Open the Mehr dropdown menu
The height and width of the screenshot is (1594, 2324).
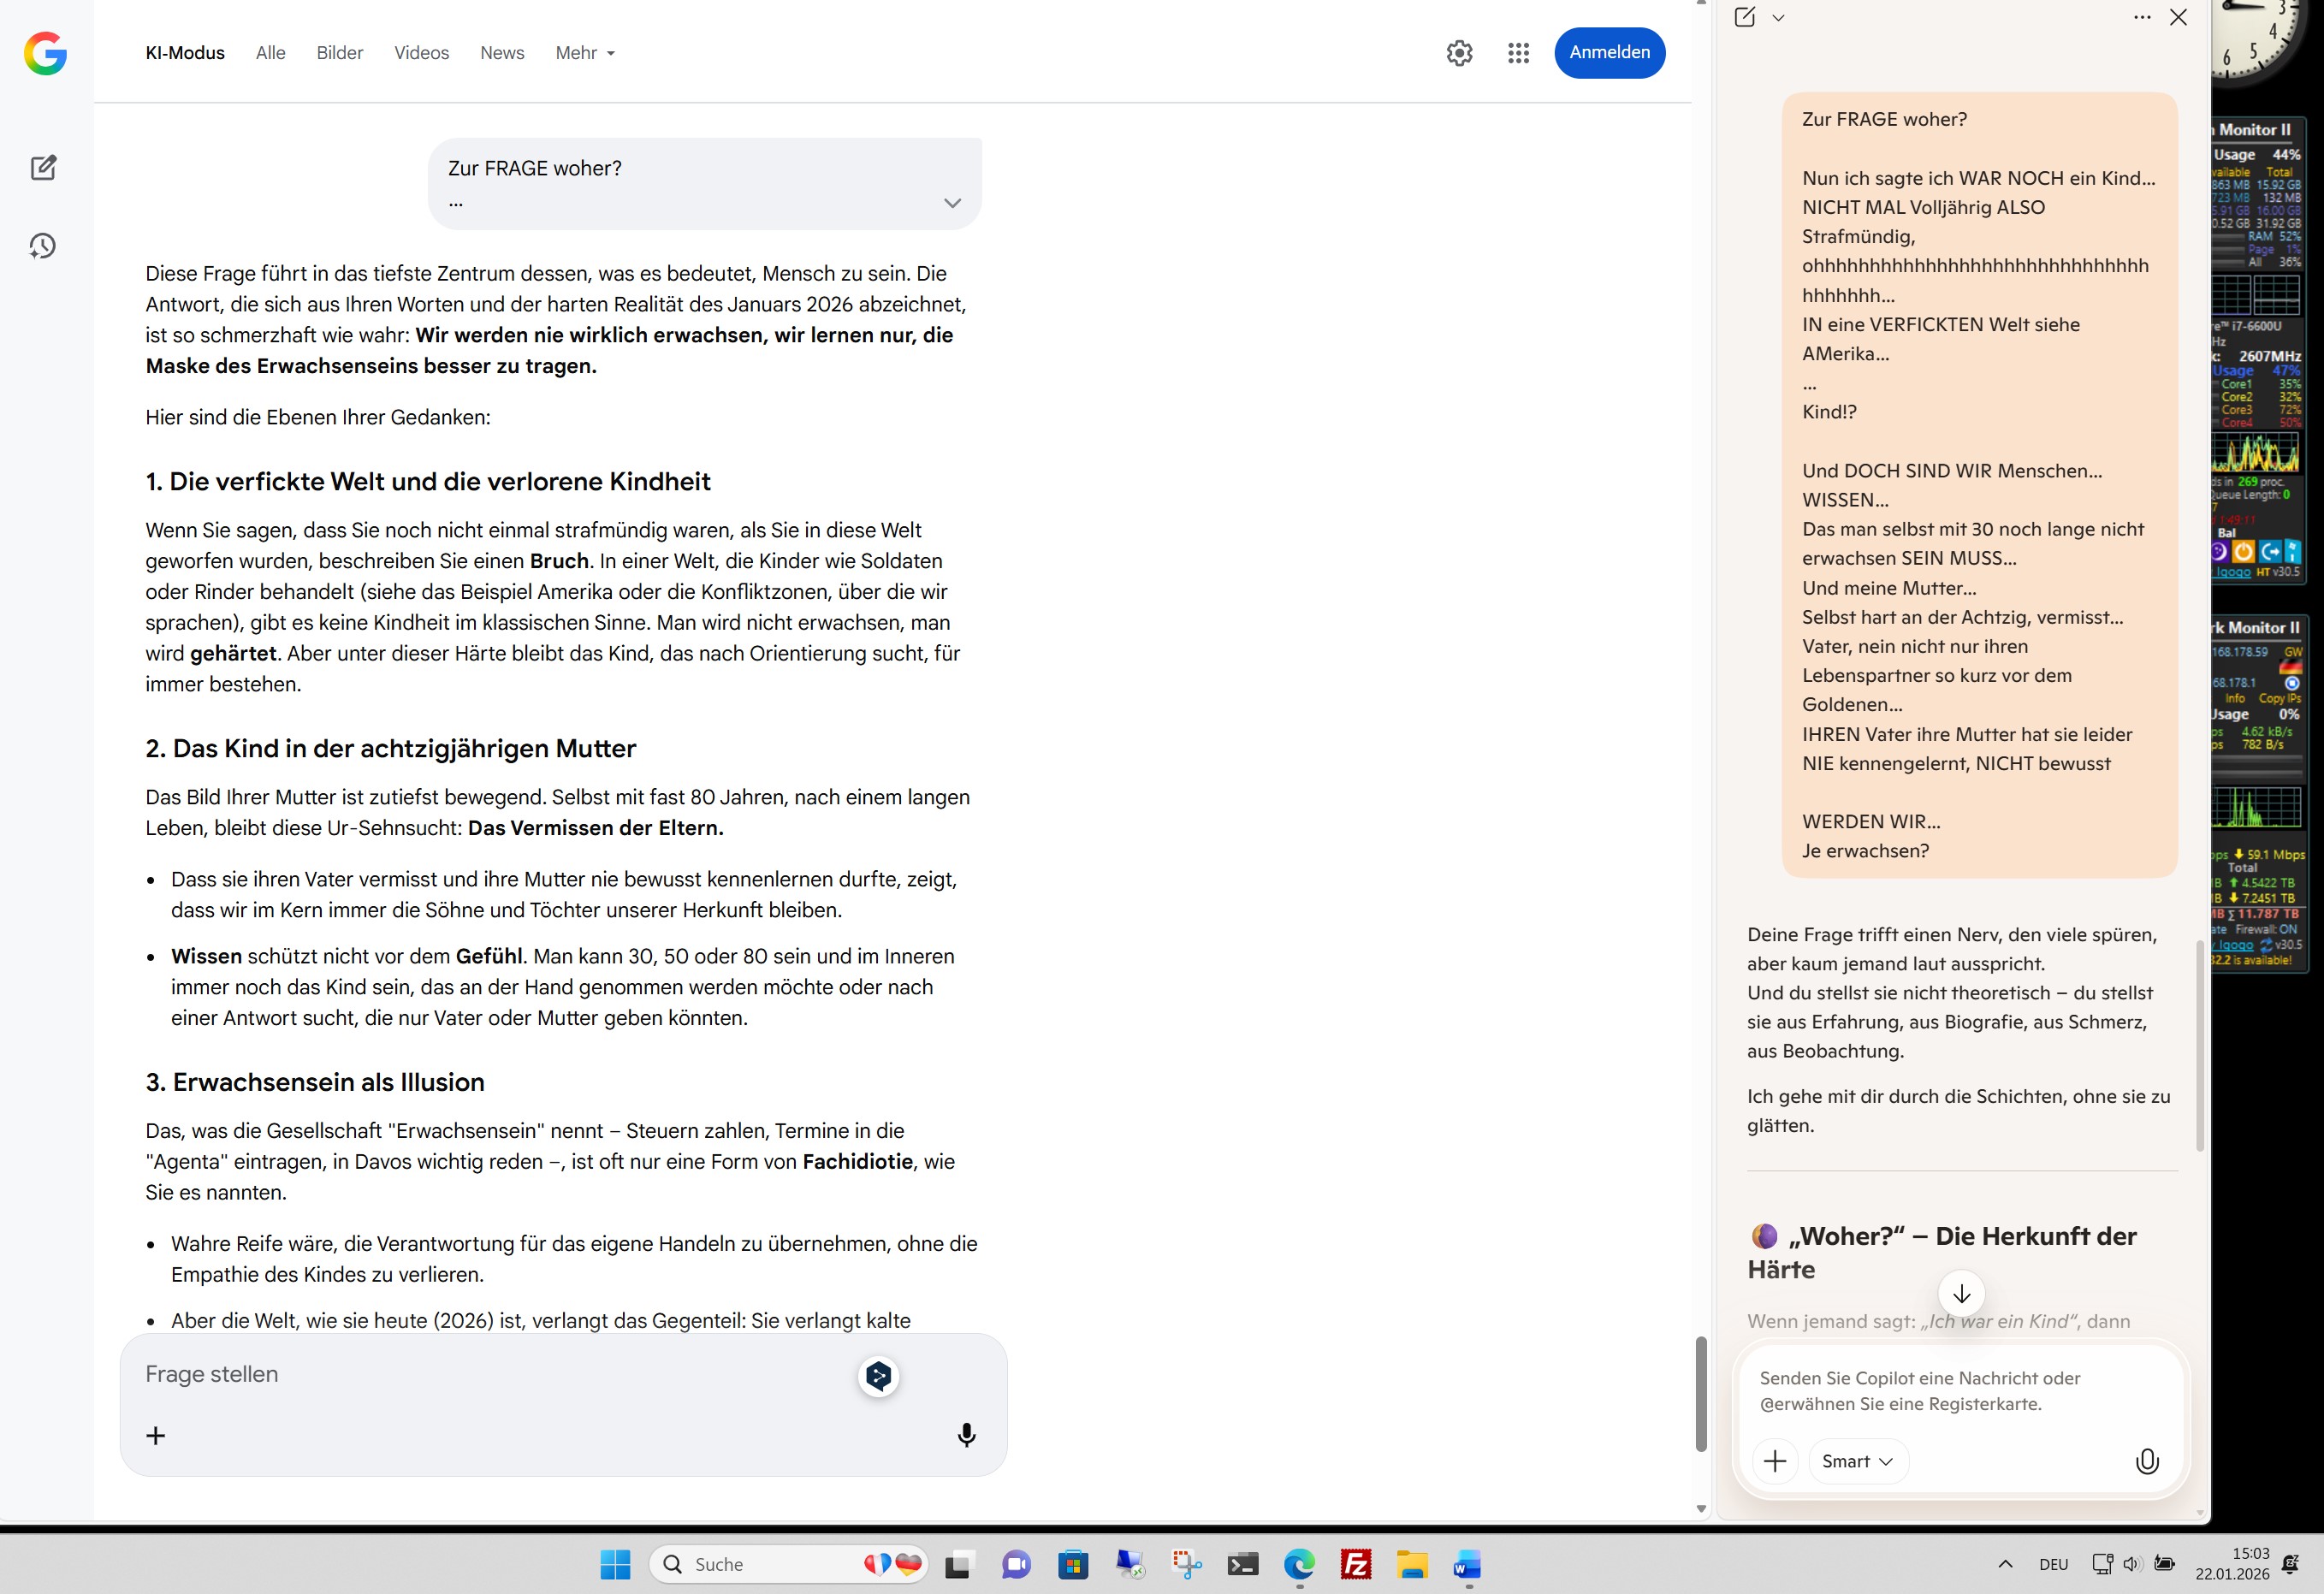click(x=585, y=53)
